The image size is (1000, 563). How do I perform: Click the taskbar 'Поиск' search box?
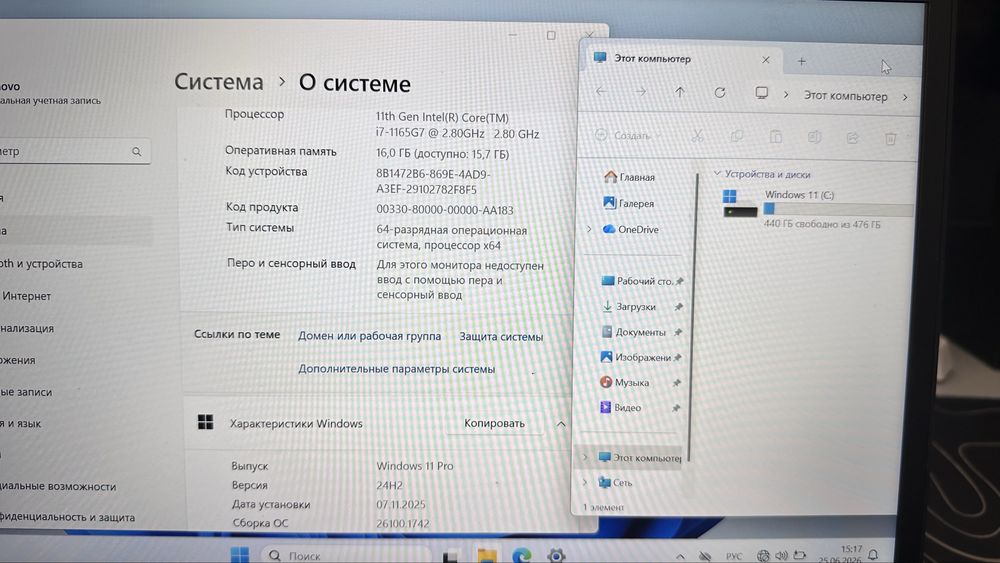(x=348, y=555)
